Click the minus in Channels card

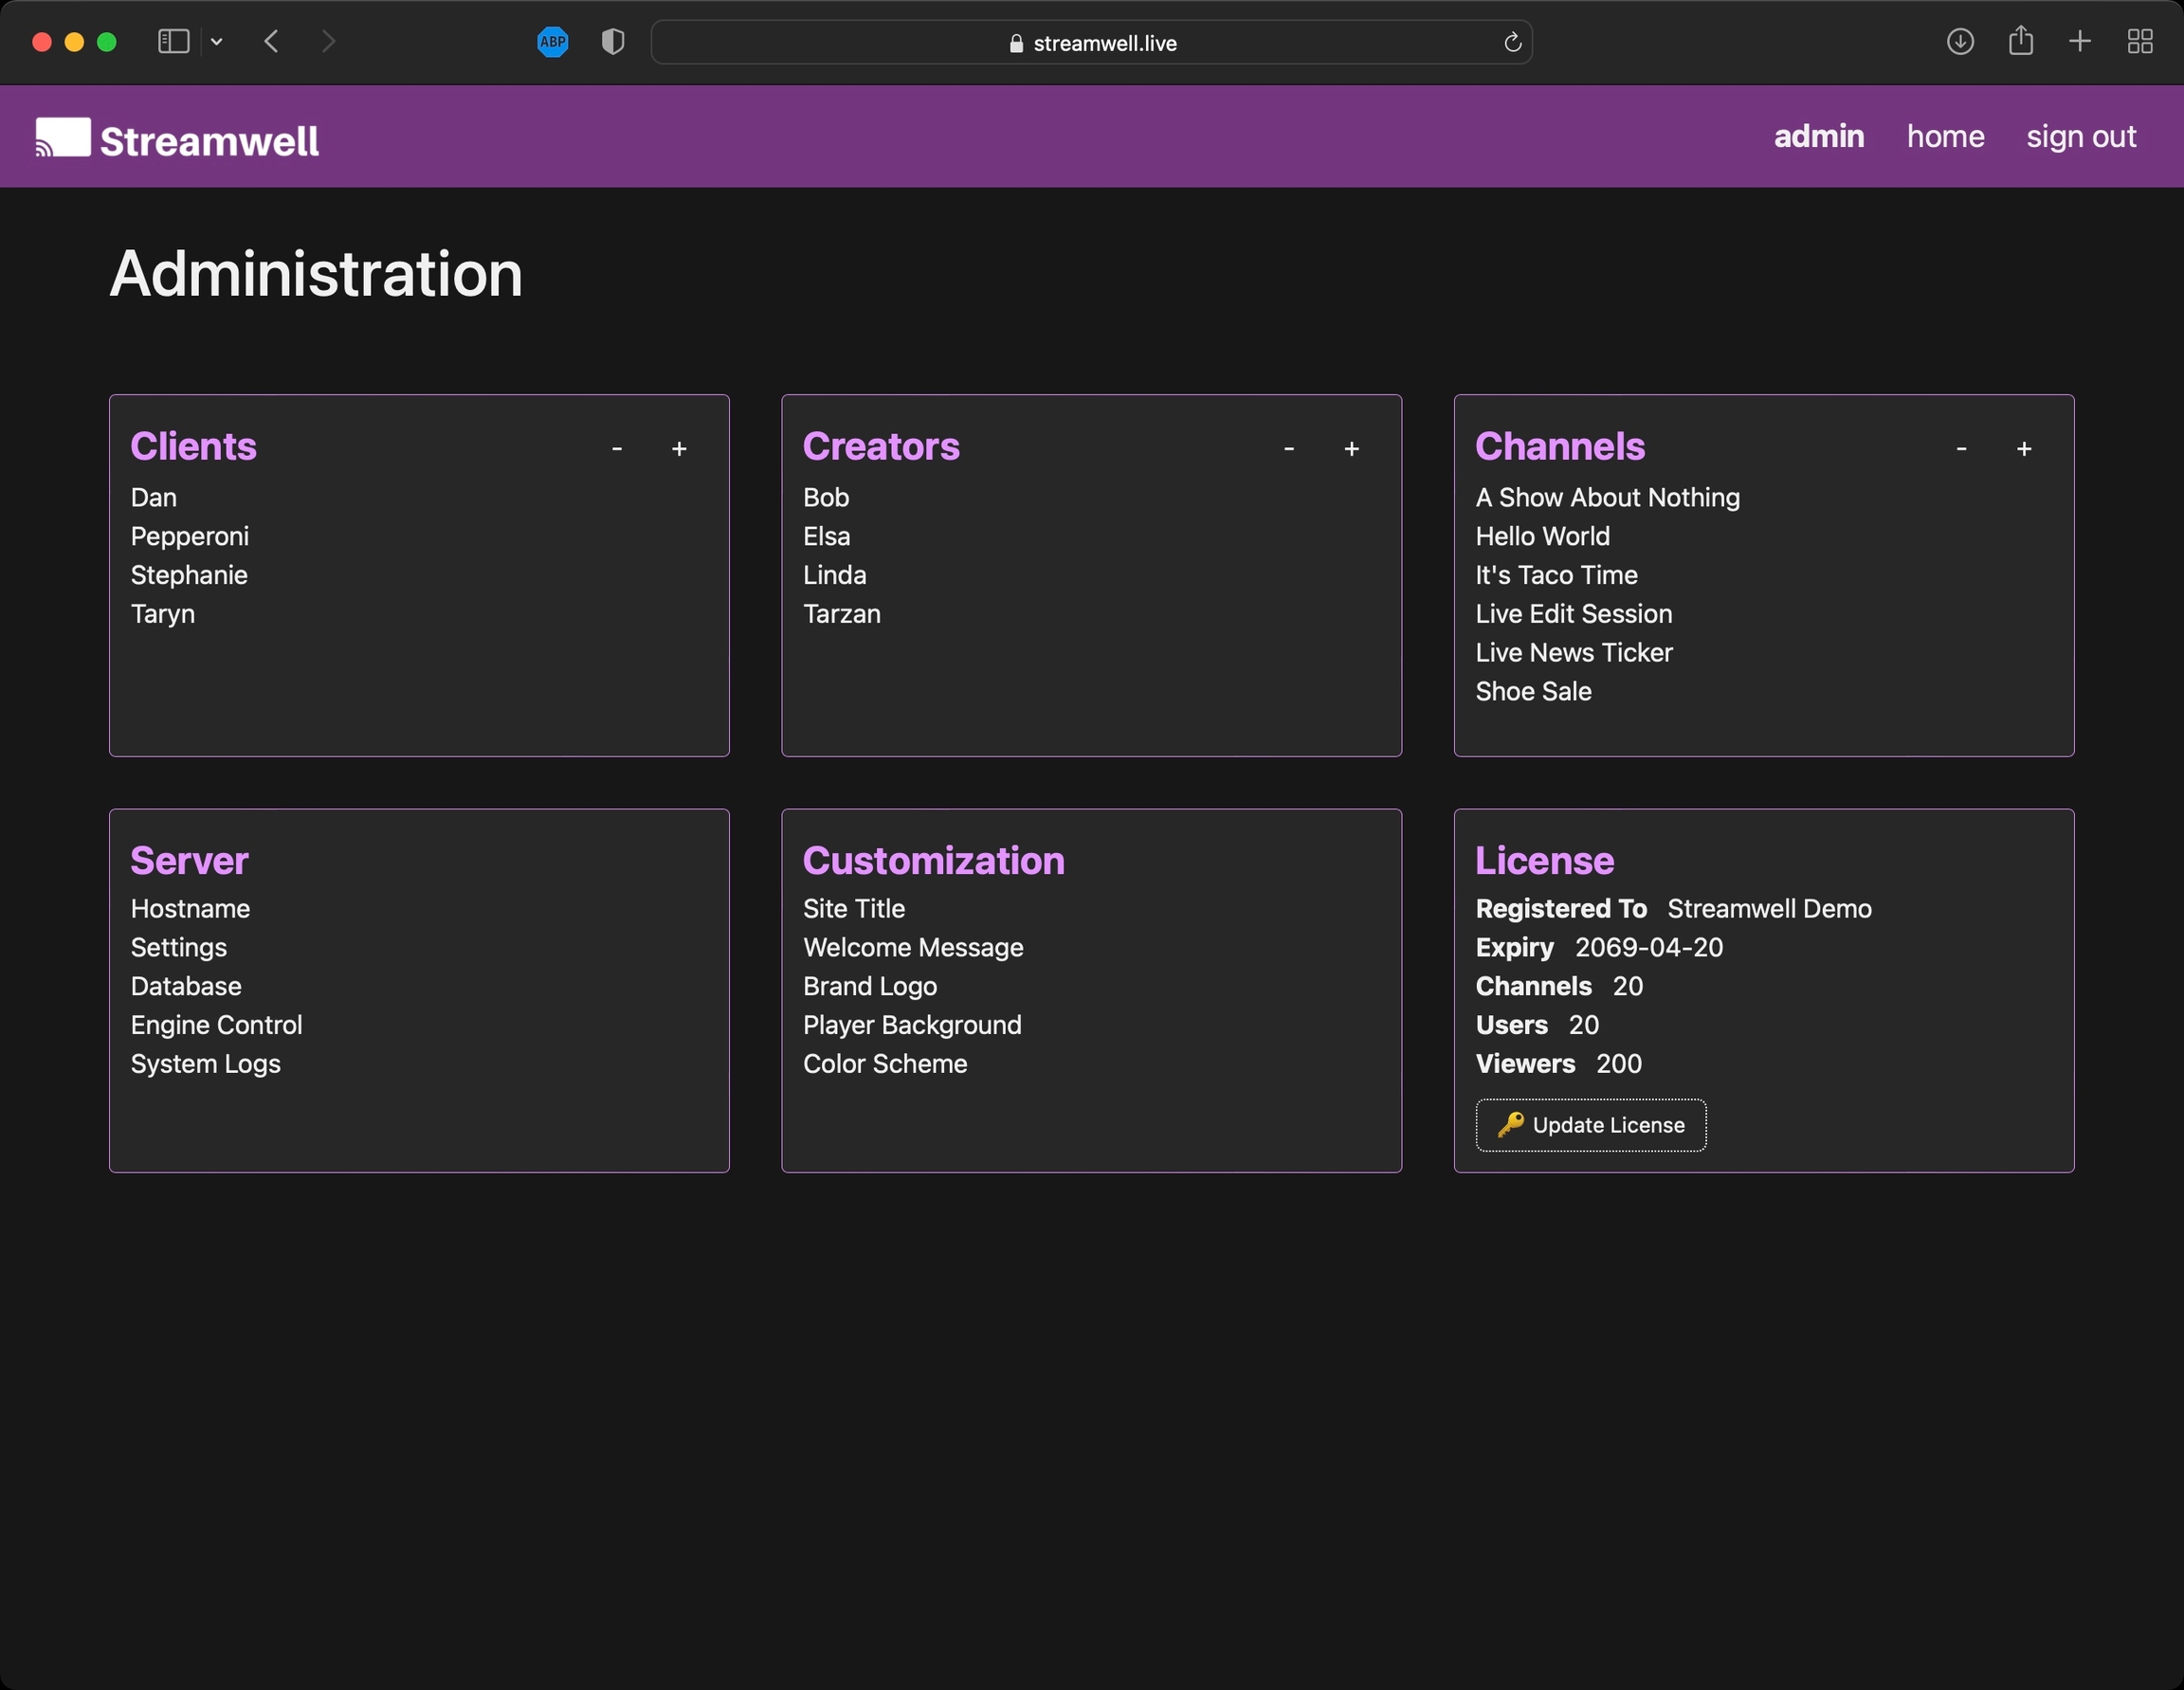pos(1961,449)
